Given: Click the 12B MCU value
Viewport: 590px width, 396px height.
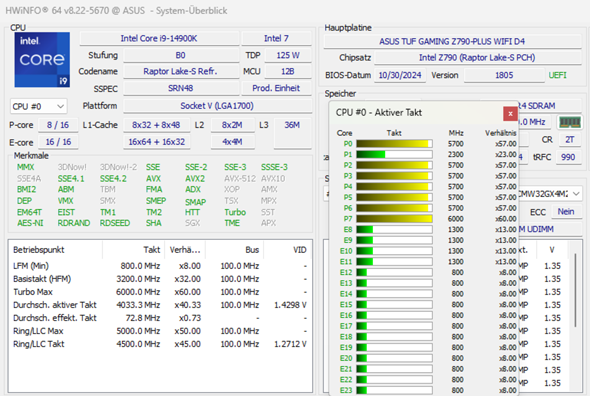Looking at the screenshot, I should [288, 71].
